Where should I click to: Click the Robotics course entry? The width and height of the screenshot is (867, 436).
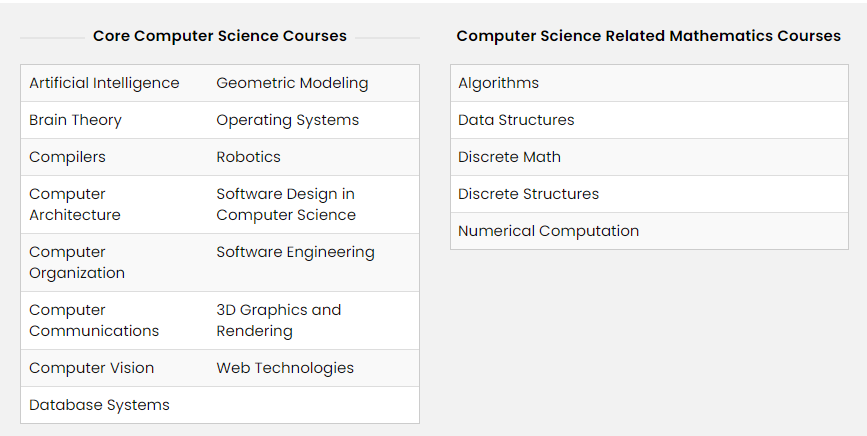pyautogui.click(x=248, y=157)
